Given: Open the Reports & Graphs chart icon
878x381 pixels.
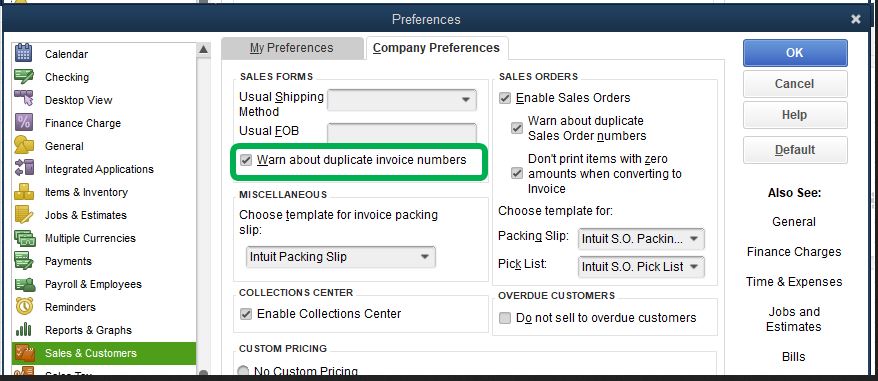Looking at the screenshot, I should [x=24, y=329].
